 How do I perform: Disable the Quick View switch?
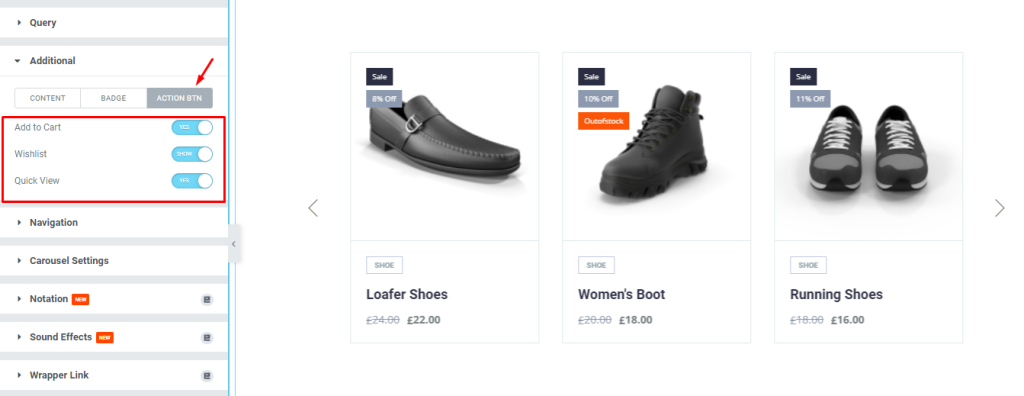pyautogui.click(x=192, y=181)
